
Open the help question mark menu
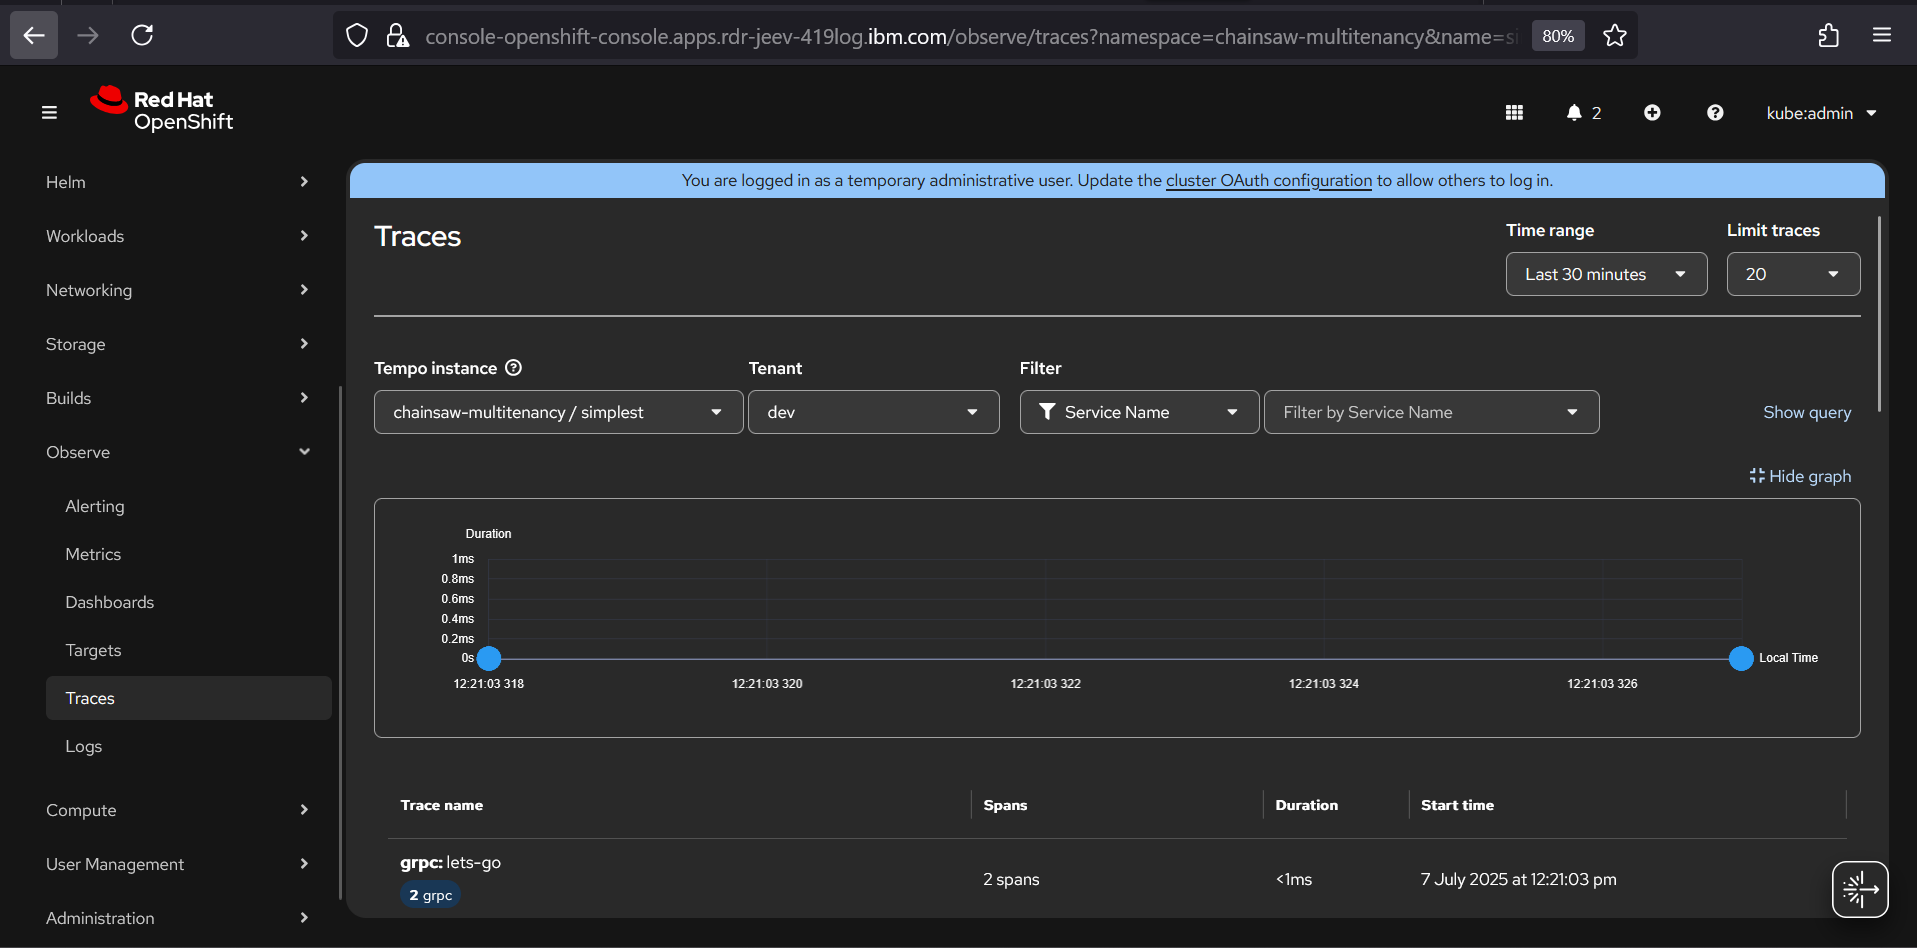pyautogui.click(x=1715, y=113)
